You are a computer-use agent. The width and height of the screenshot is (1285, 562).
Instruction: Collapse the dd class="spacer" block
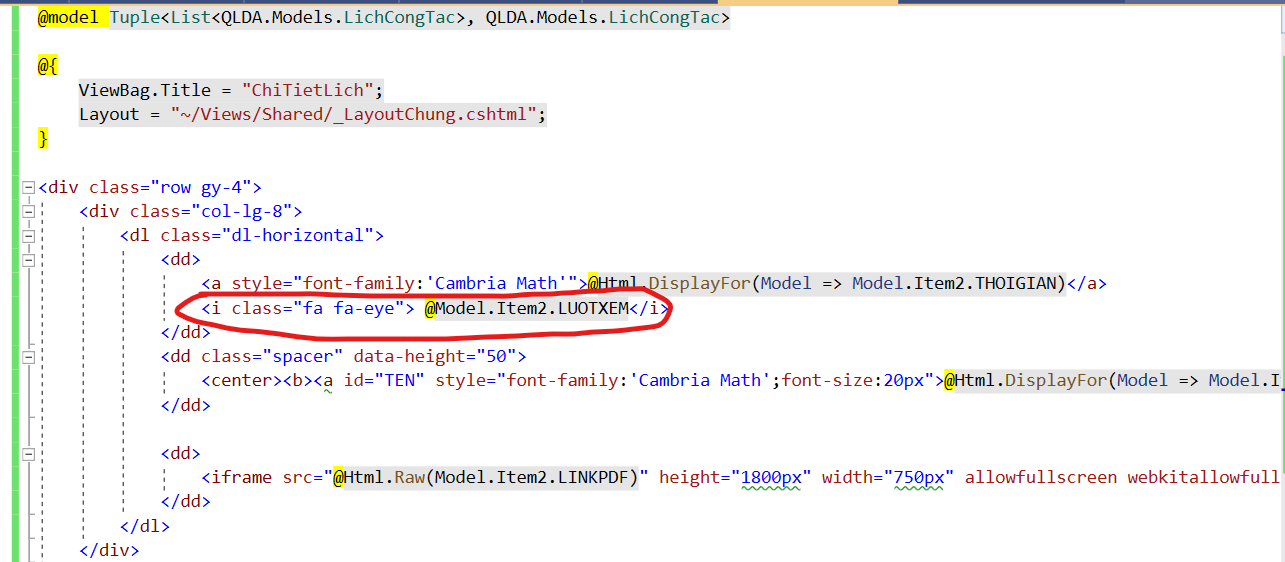click(29, 356)
